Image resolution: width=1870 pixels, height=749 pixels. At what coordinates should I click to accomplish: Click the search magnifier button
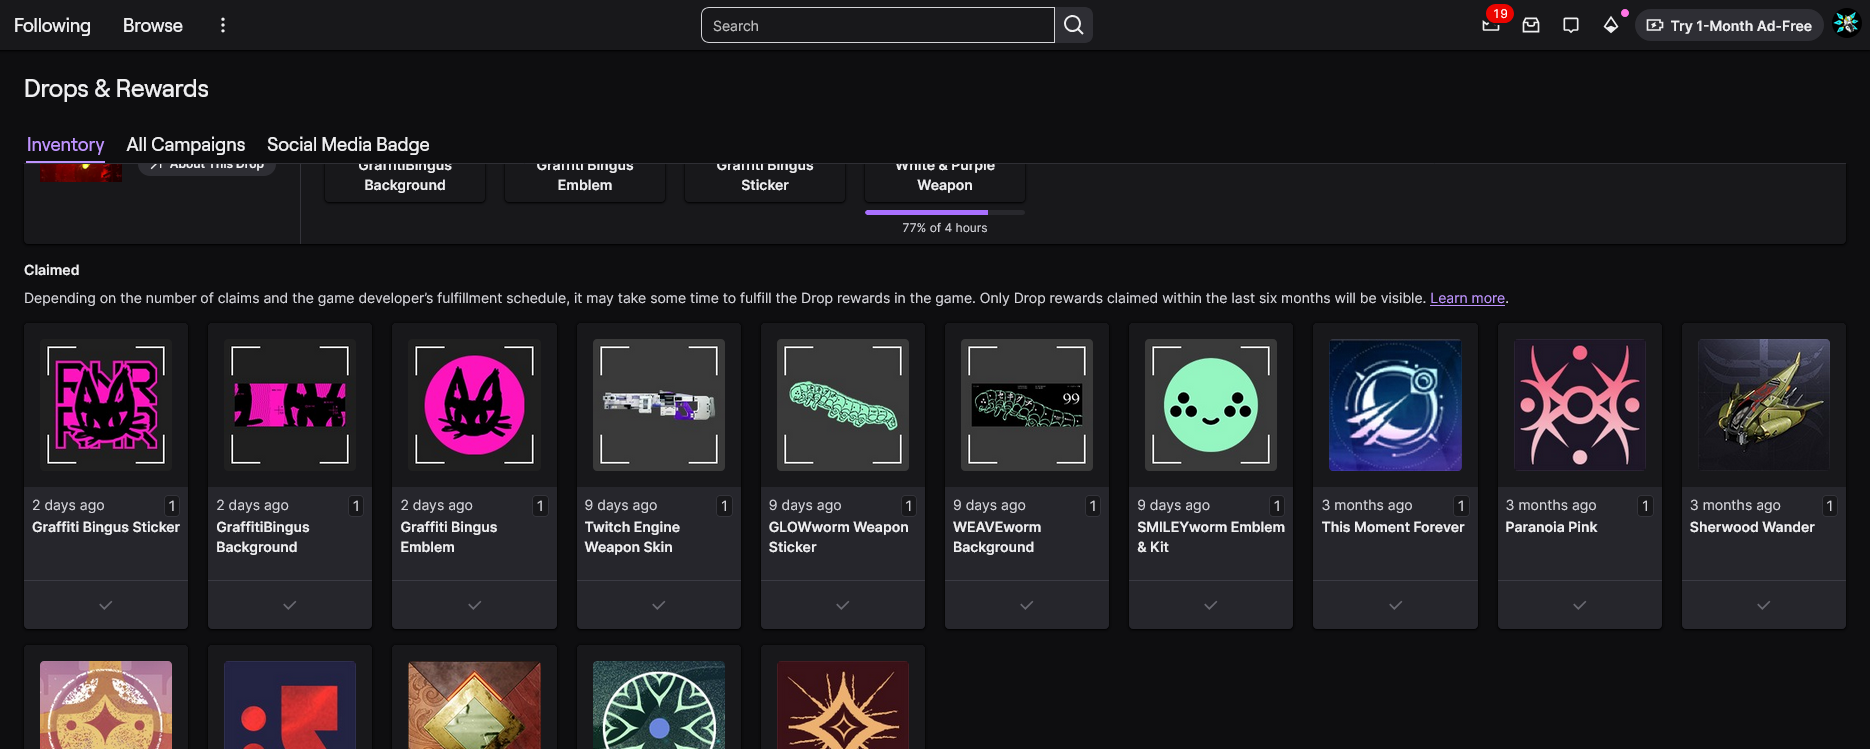click(1073, 25)
